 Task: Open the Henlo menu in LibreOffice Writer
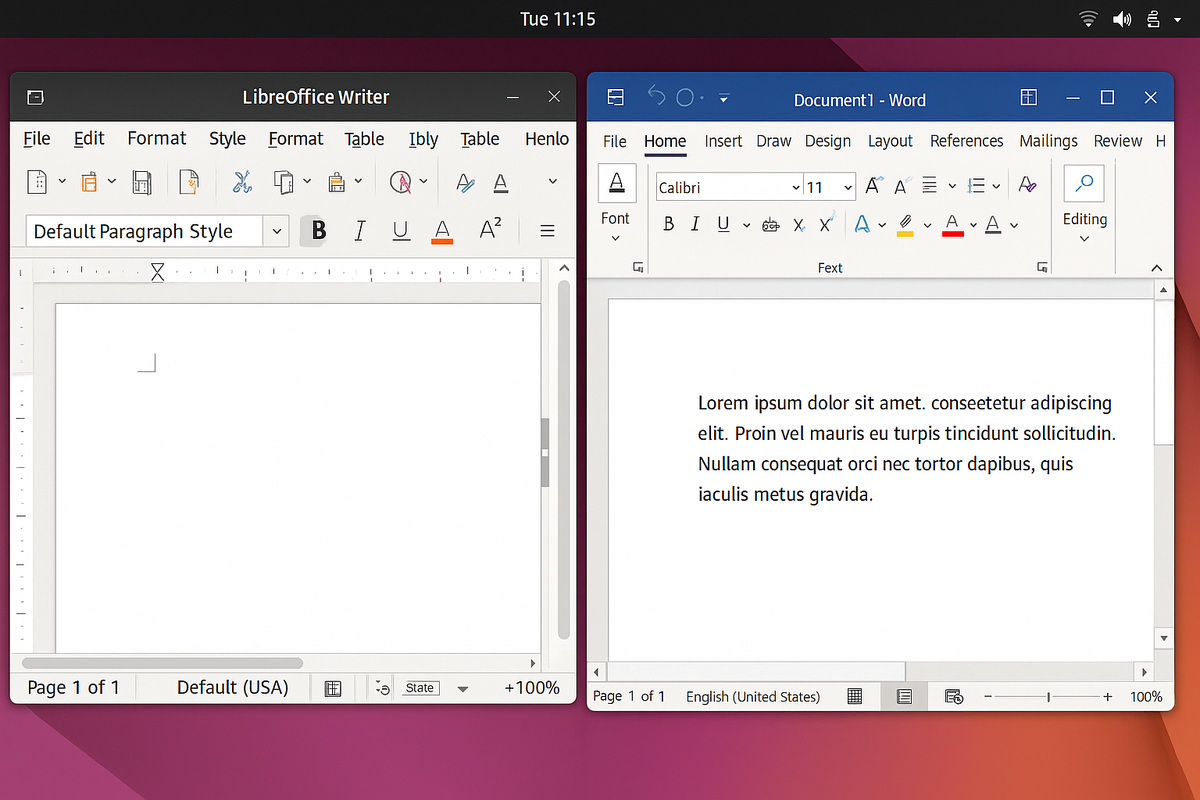tap(547, 138)
